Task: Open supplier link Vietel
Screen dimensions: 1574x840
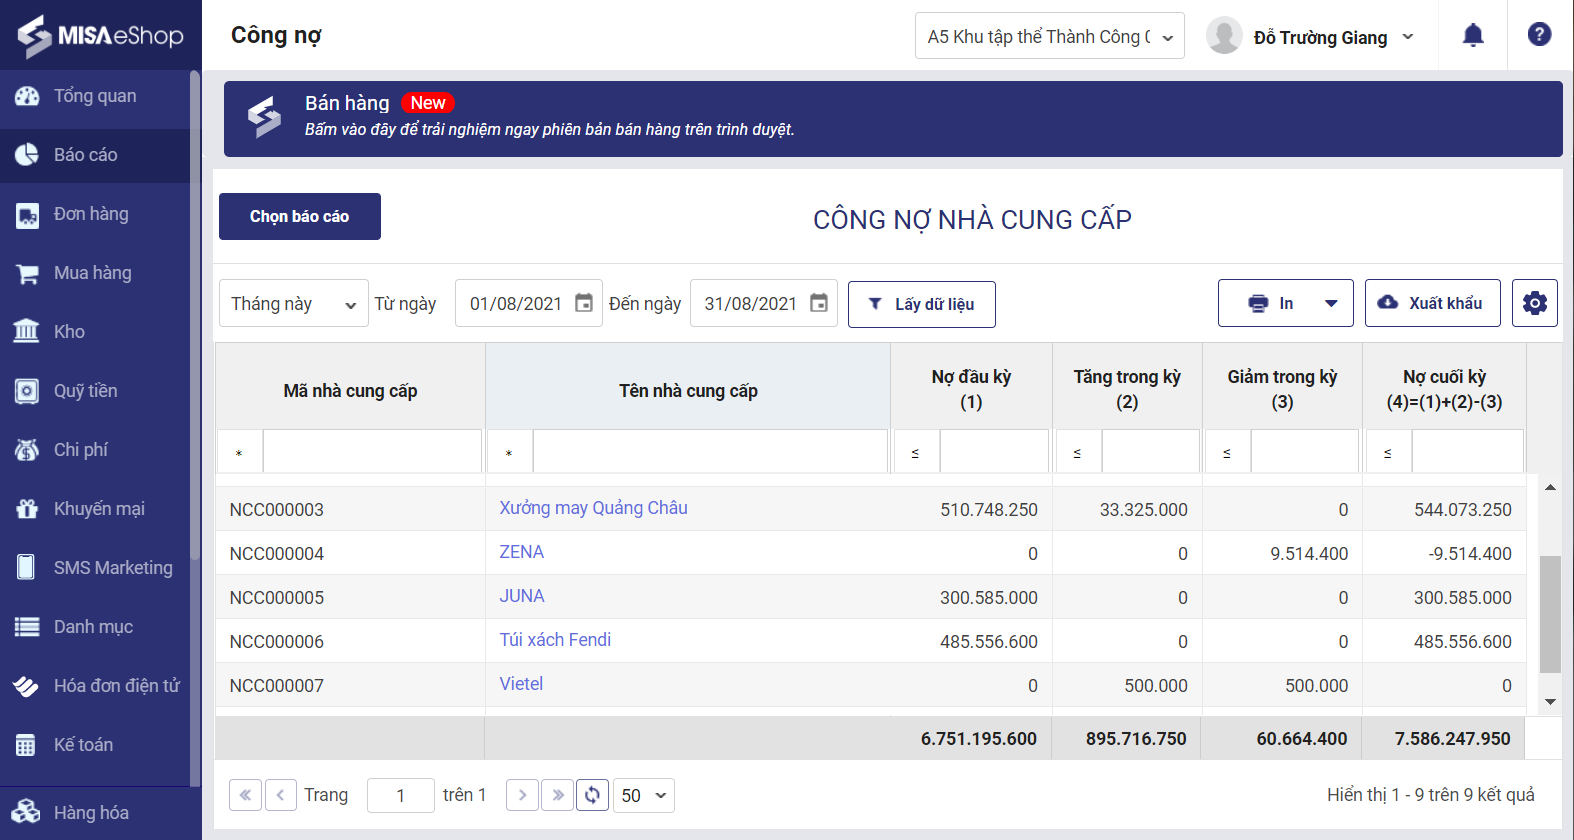Action: [521, 684]
